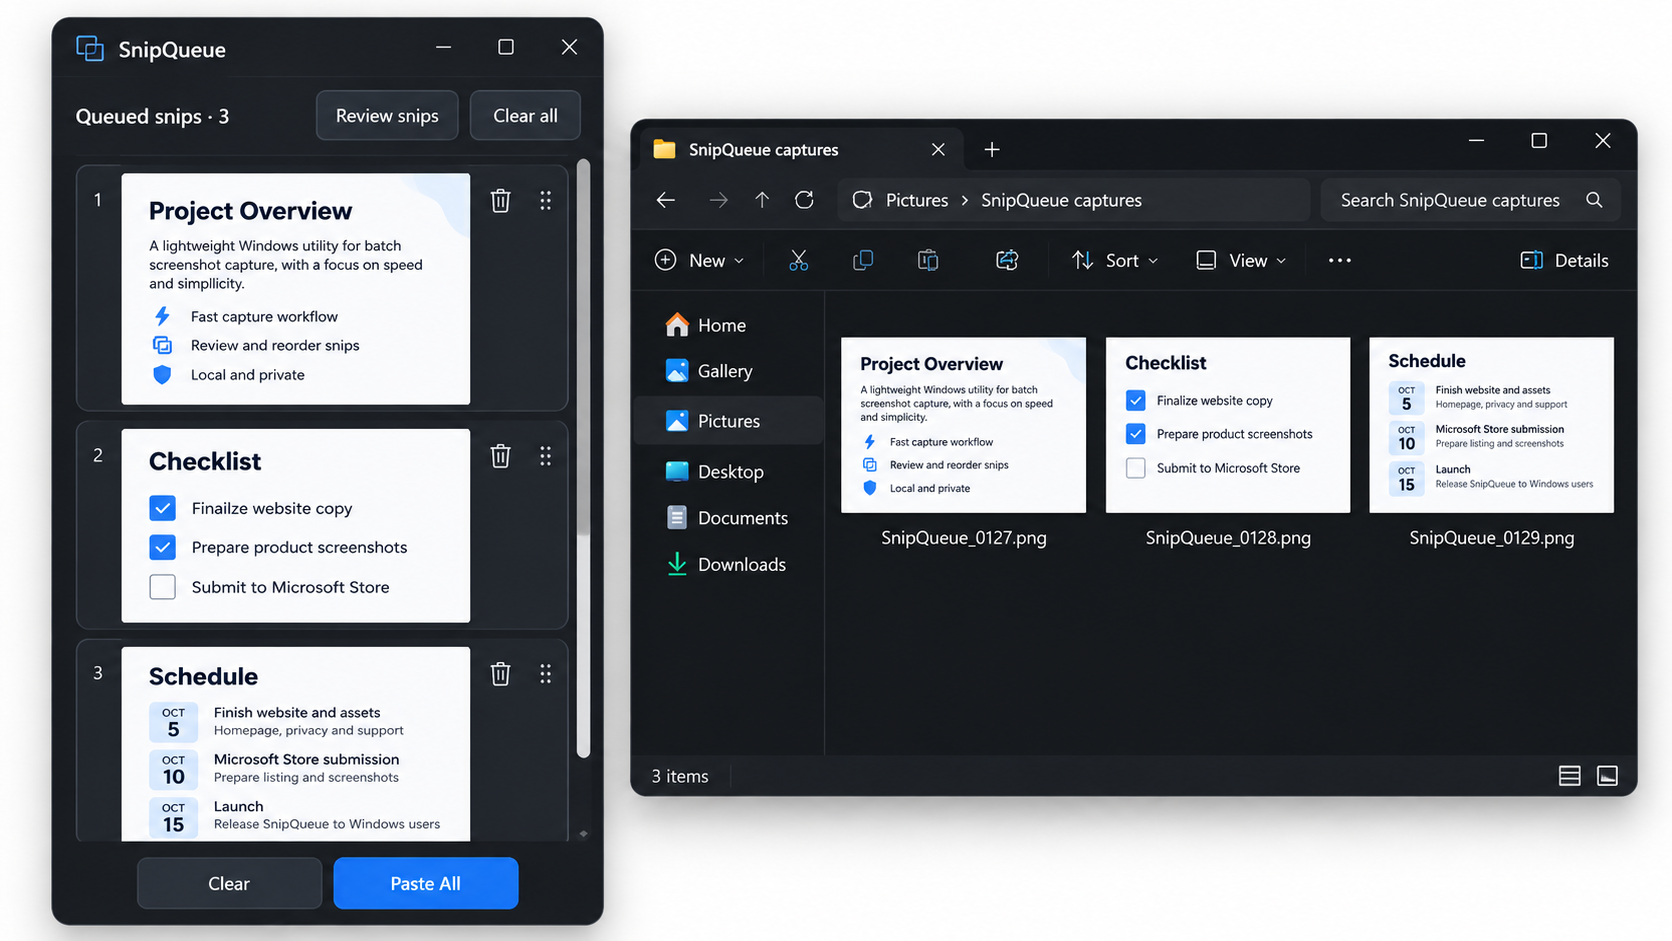The width and height of the screenshot is (1672, 941).
Task: Switch to large thumbnails layout in status bar
Action: 1607,776
